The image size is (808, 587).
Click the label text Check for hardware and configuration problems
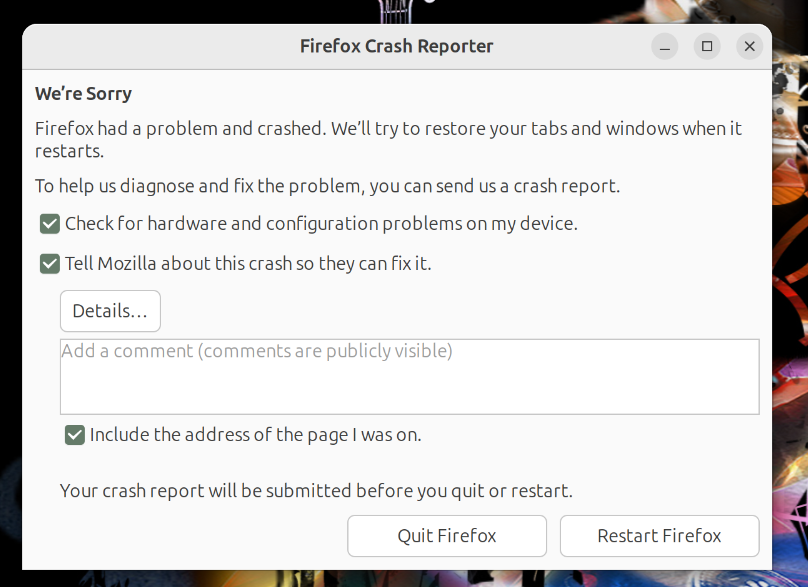pos(321,224)
